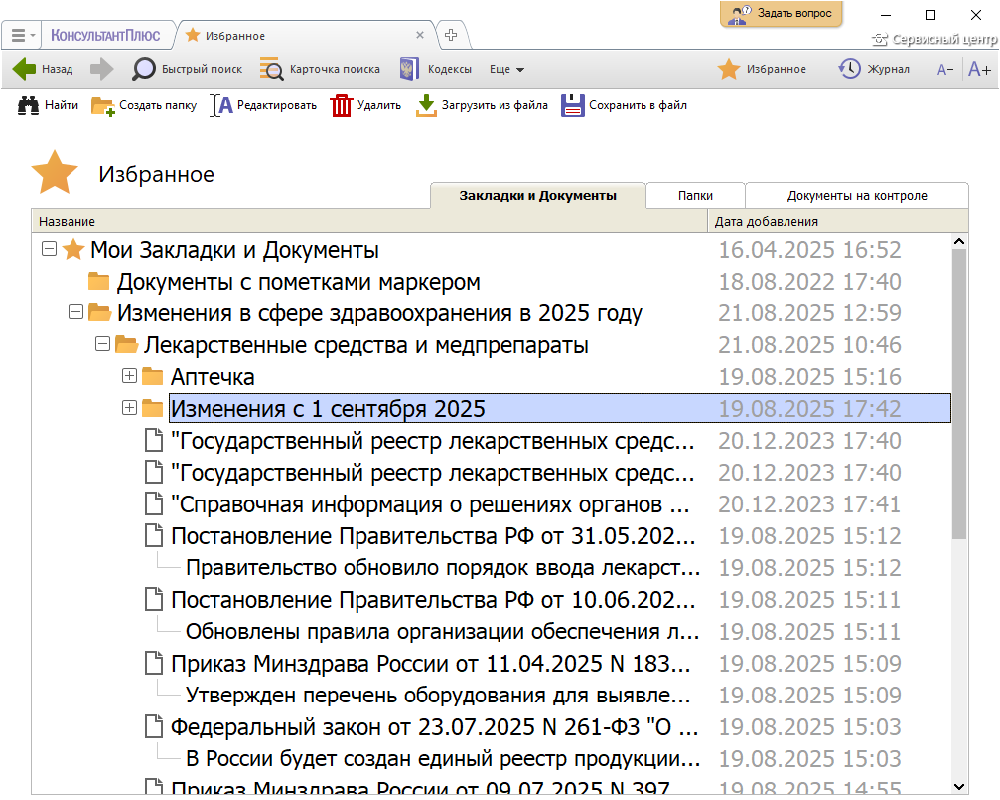Switch to Документы на контроле tab

pos(857,196)
